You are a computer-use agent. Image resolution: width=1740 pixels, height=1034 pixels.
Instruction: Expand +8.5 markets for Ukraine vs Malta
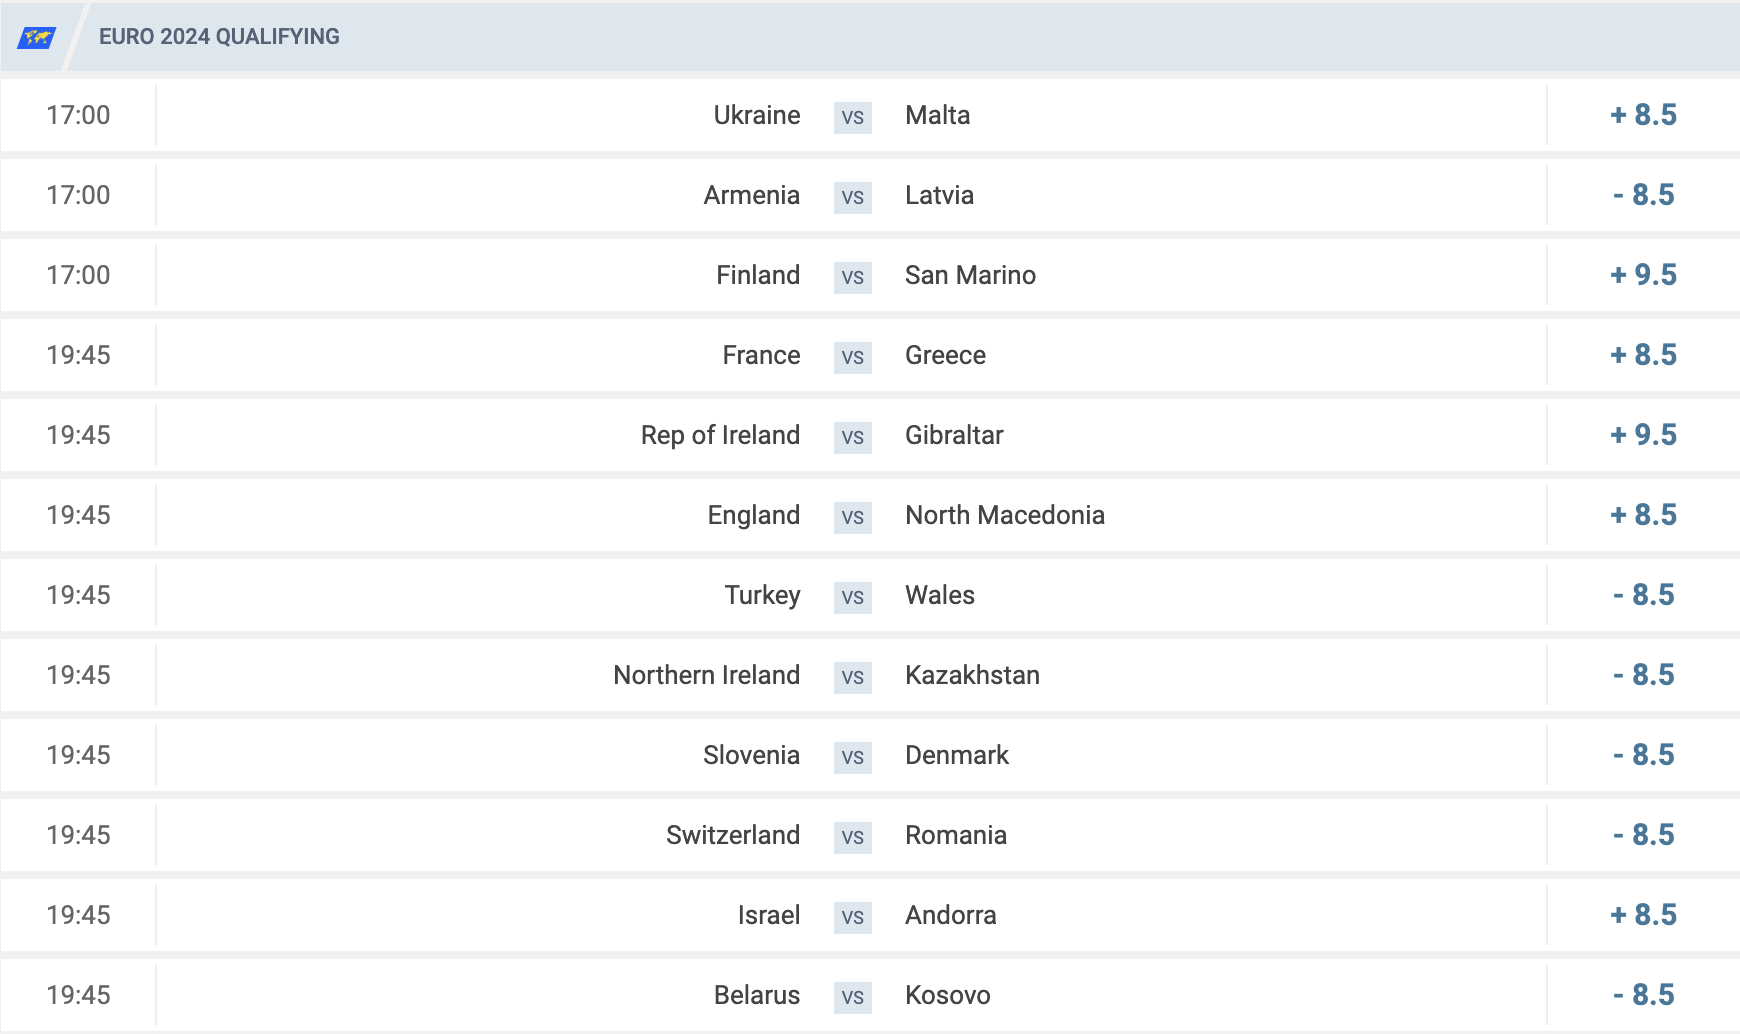[x=1643, y=115]
